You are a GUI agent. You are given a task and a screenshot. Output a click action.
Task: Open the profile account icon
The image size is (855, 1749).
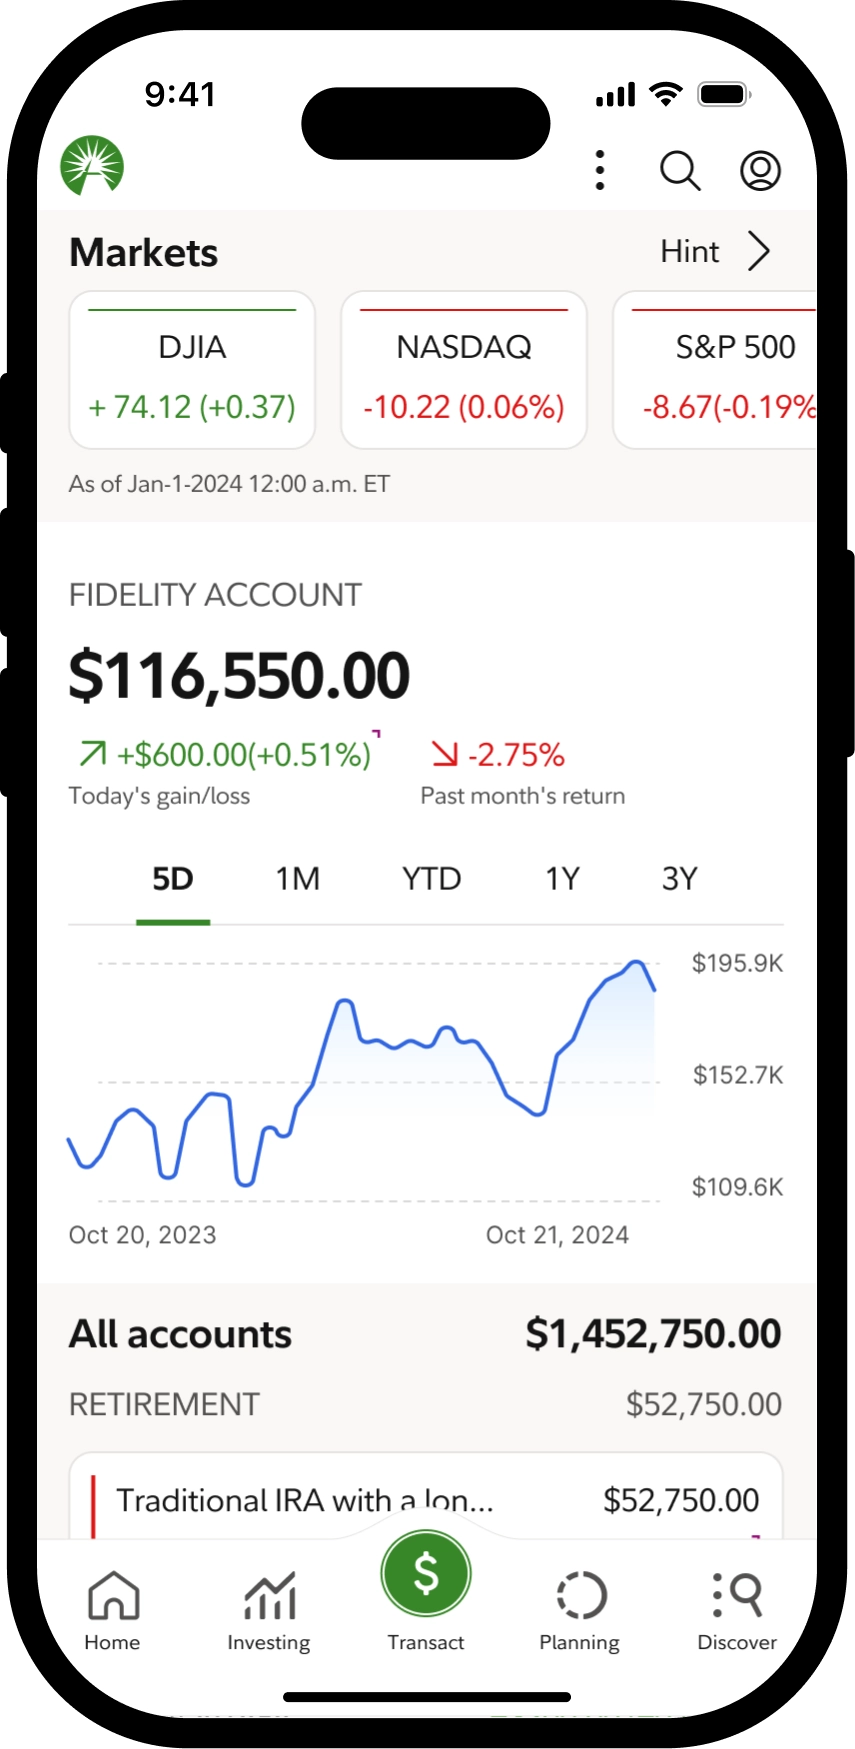760,171
